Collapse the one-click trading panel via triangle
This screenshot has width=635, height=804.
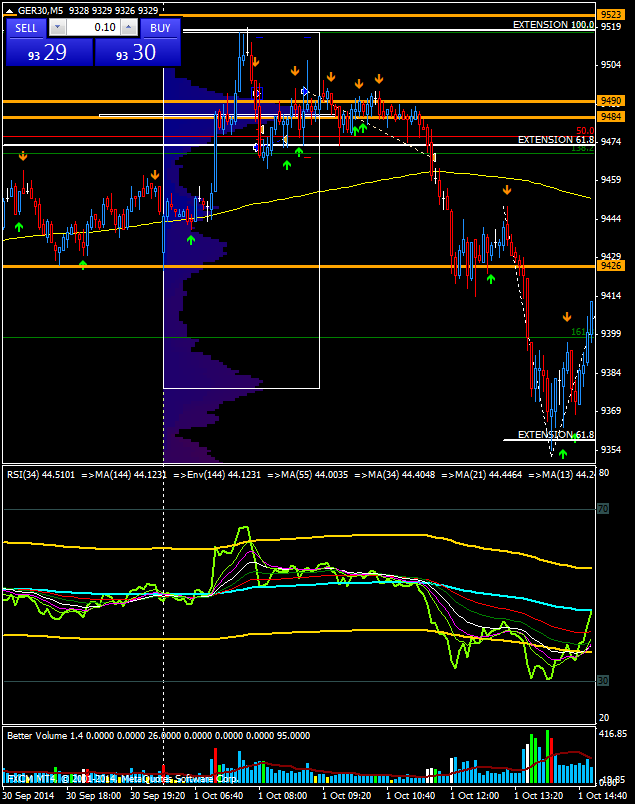tap(10, 10)
